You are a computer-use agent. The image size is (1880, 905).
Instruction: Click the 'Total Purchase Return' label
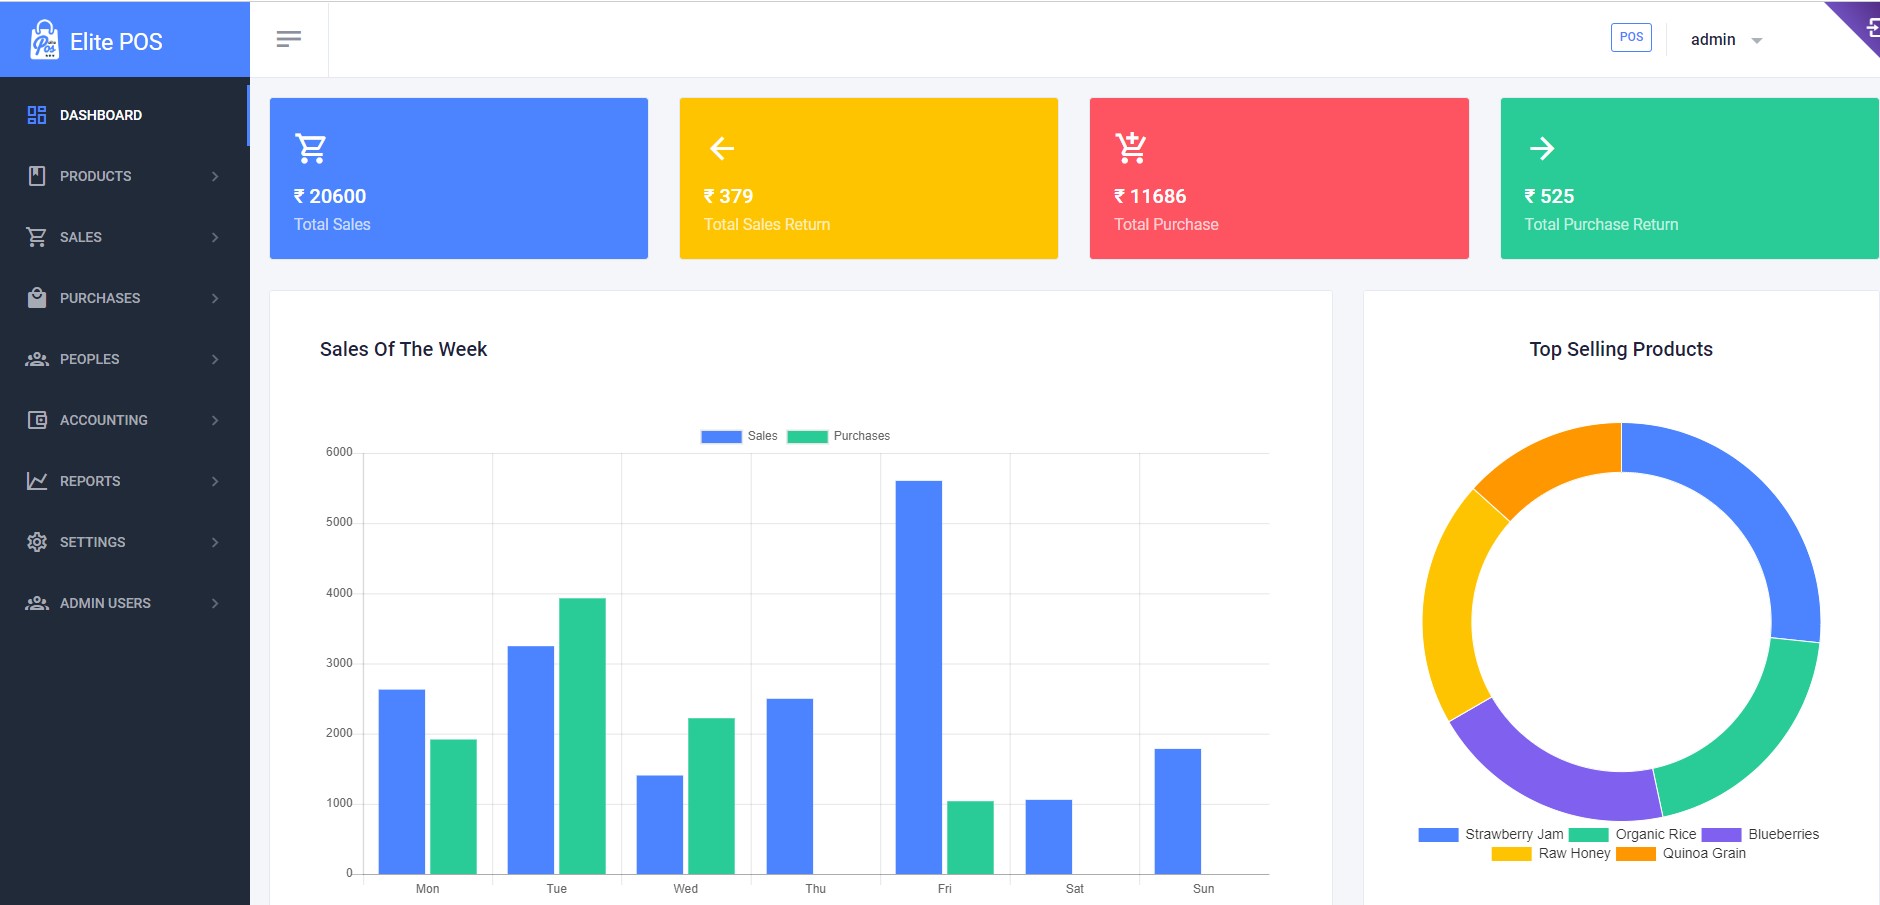tap(1601, 224)
